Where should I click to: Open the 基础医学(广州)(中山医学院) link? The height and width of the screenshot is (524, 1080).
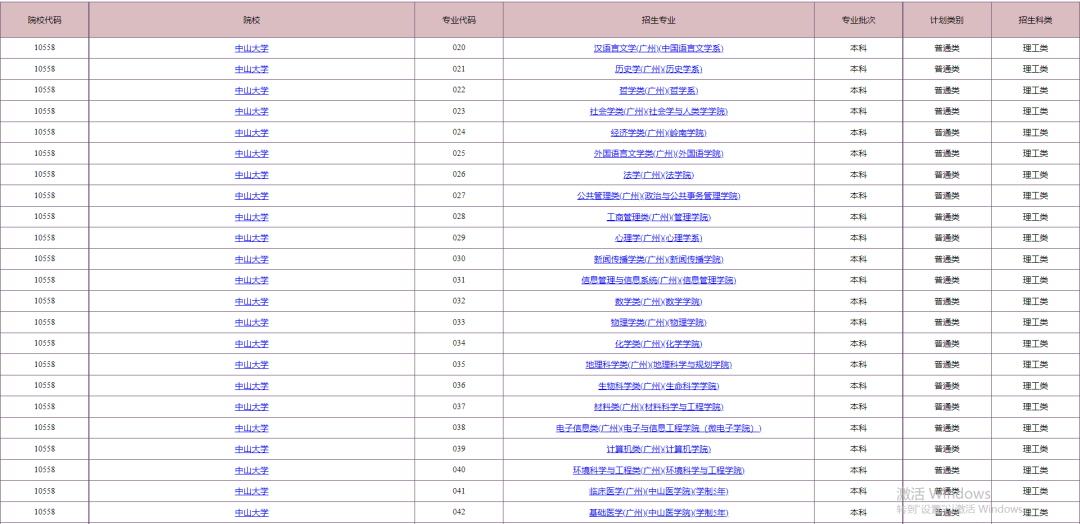coord(658,512)
